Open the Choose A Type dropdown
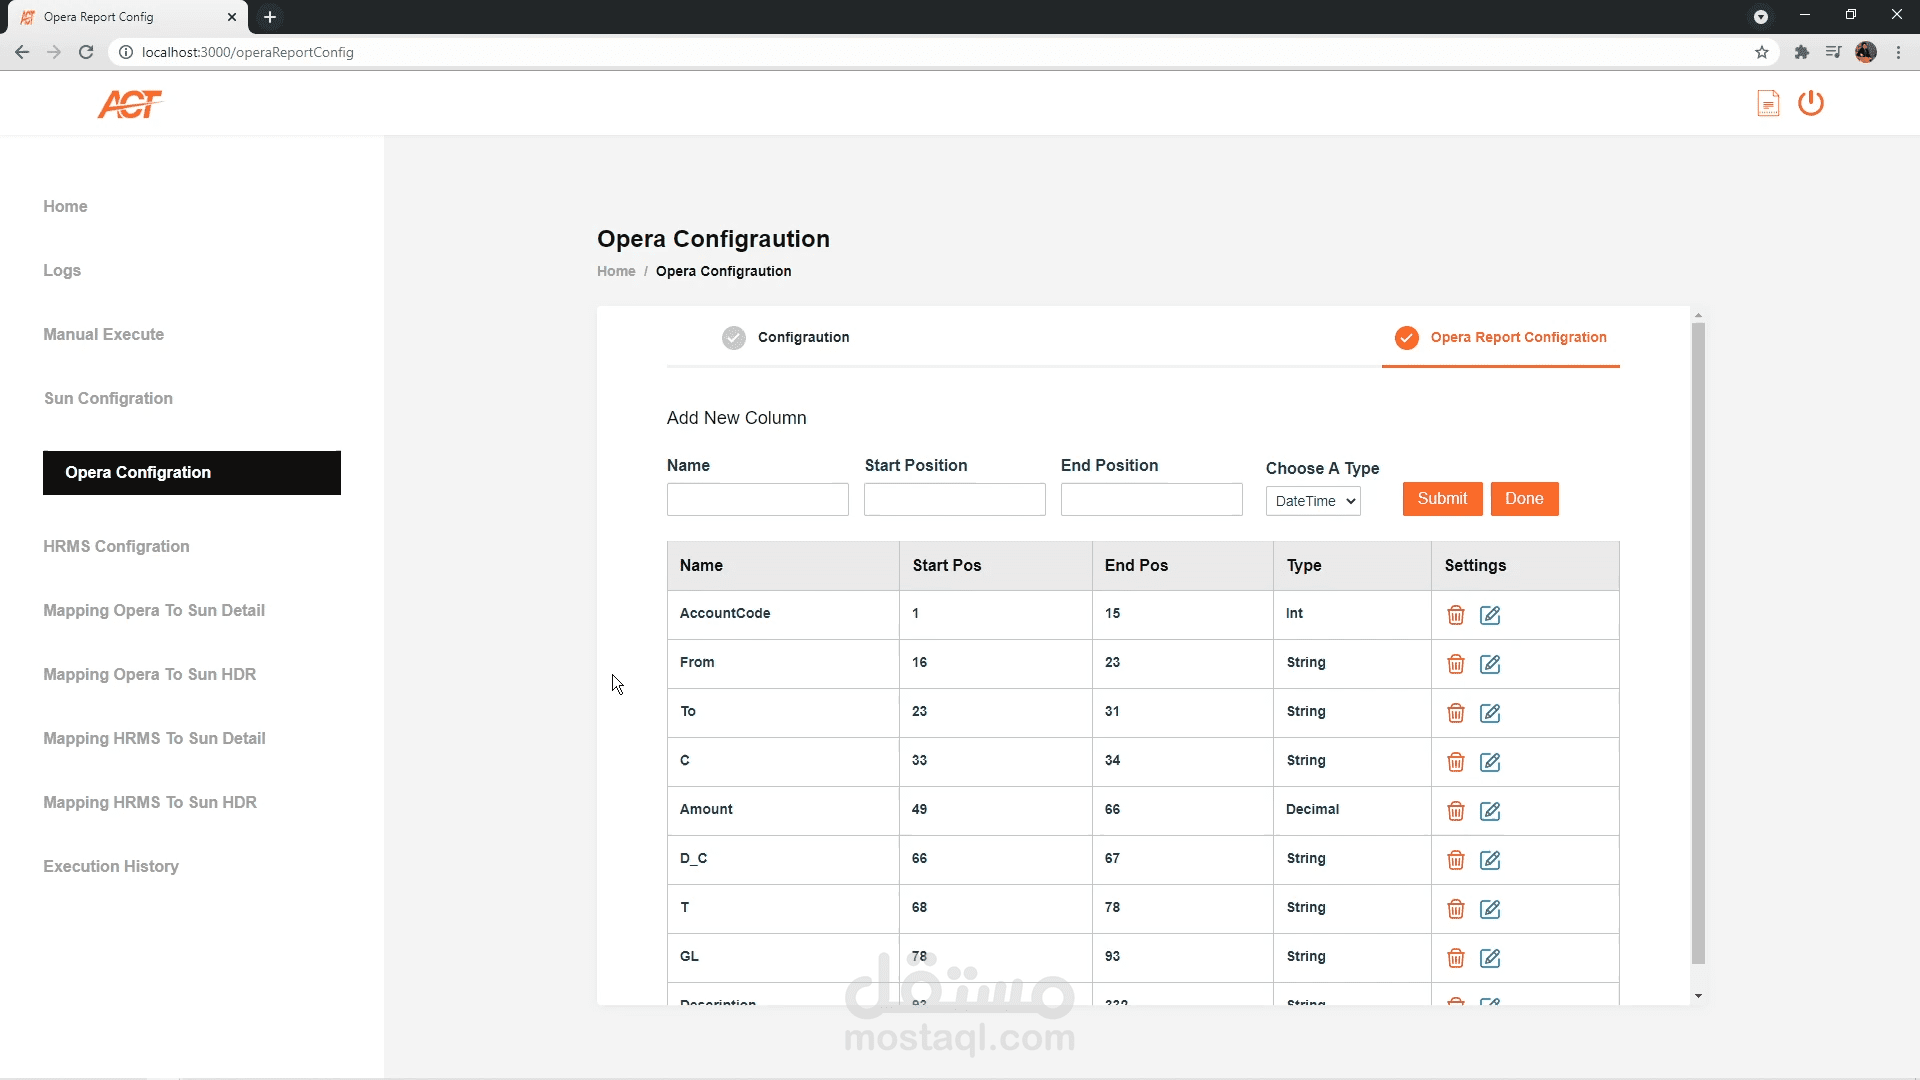The image size is (1920, 1080). tap(1313, 501)
